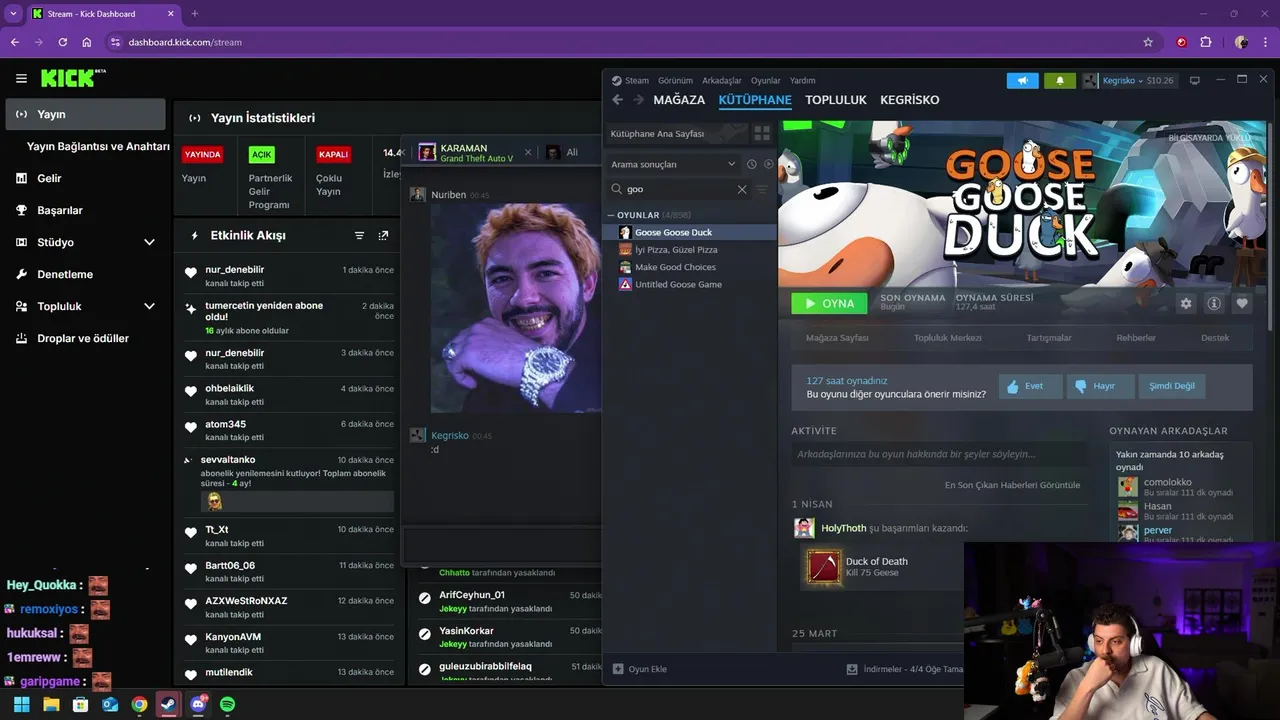Click the Steam announcements megaphone button
1280x720 pixels.
pos(1022,80)
